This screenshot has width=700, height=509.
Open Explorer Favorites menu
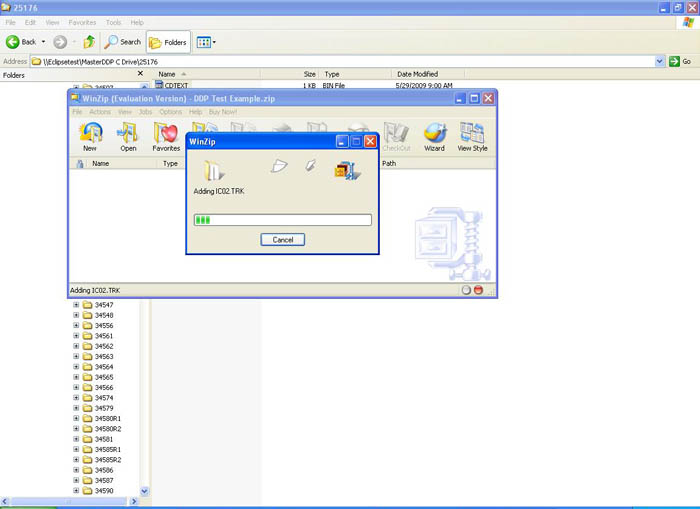(x=82, y=22)
